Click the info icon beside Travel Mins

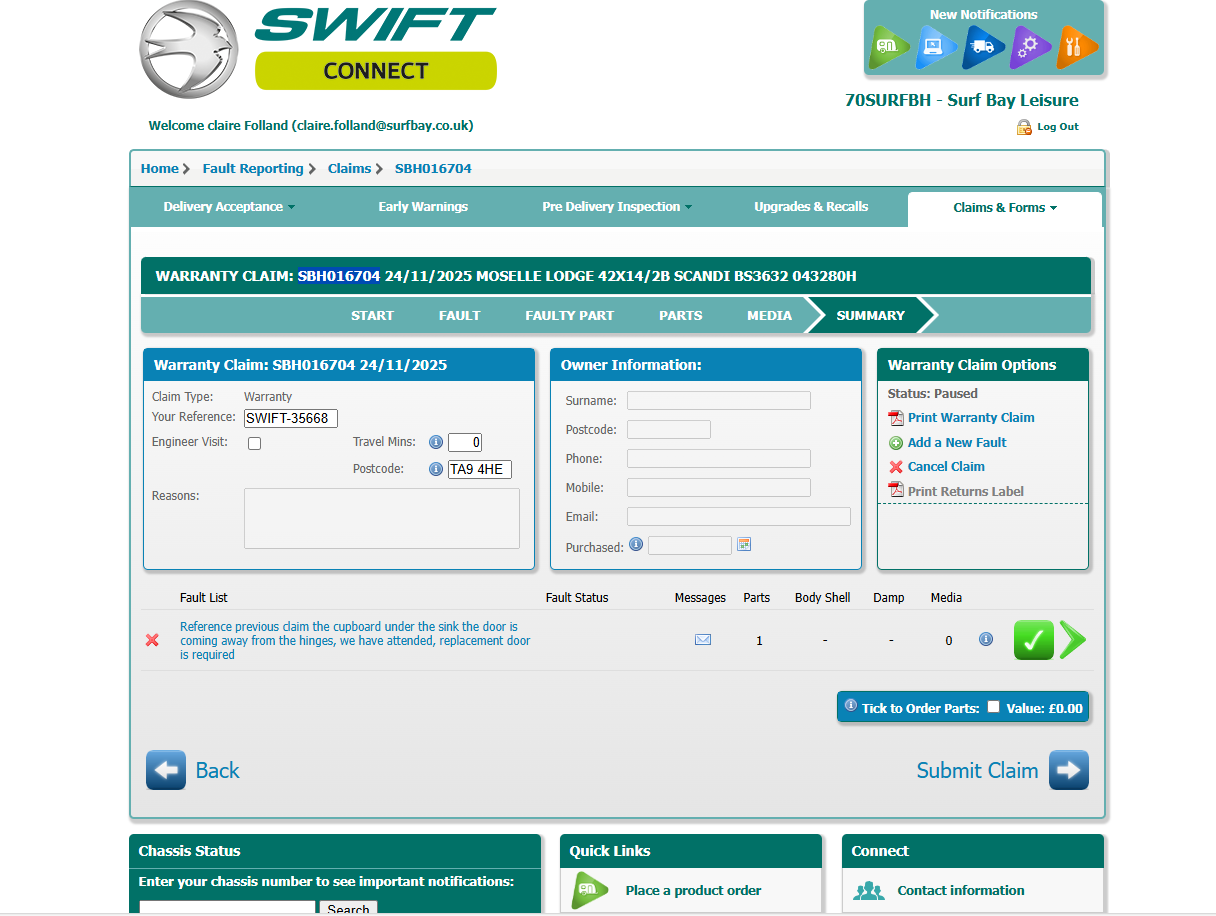tap(436, 442)
